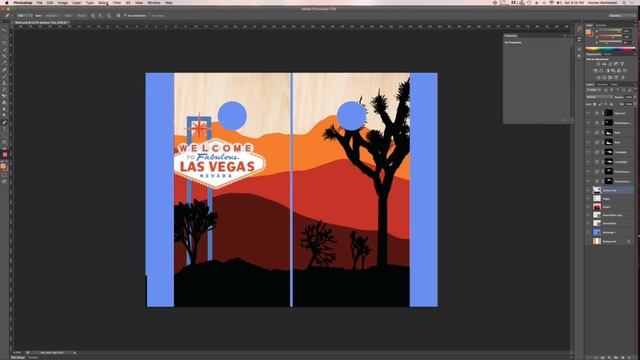640x360 pixels.
Task: Add a Threshold adjustment
Action: point(610,78)
